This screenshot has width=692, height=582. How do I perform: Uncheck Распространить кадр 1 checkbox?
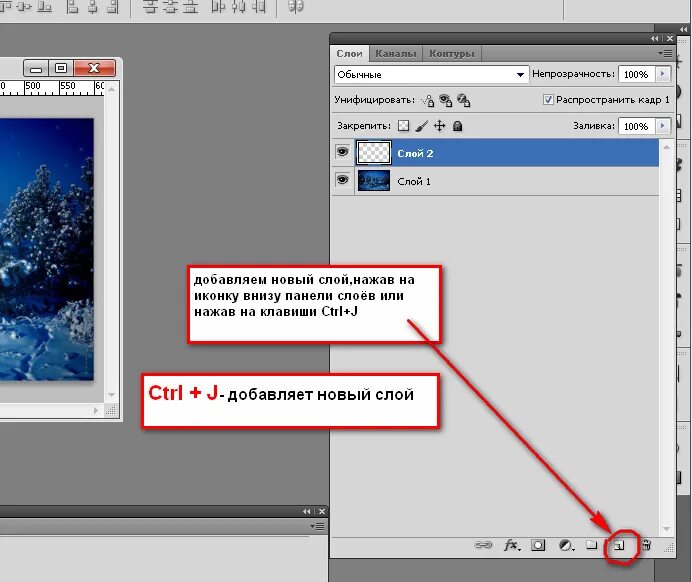[548, 100]
